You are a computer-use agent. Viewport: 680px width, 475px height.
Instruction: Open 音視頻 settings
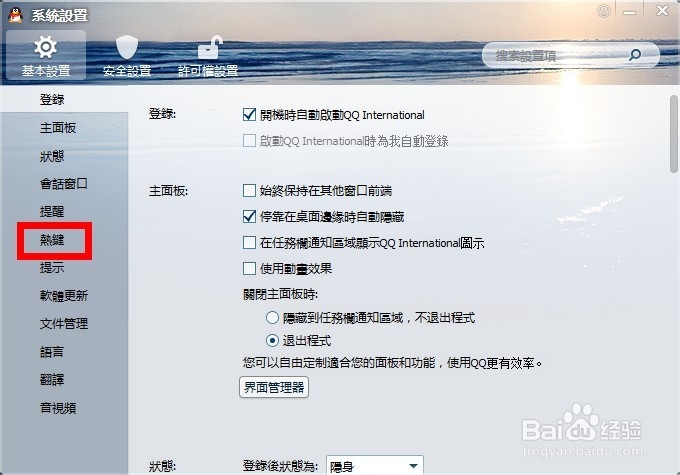(58, 408)
